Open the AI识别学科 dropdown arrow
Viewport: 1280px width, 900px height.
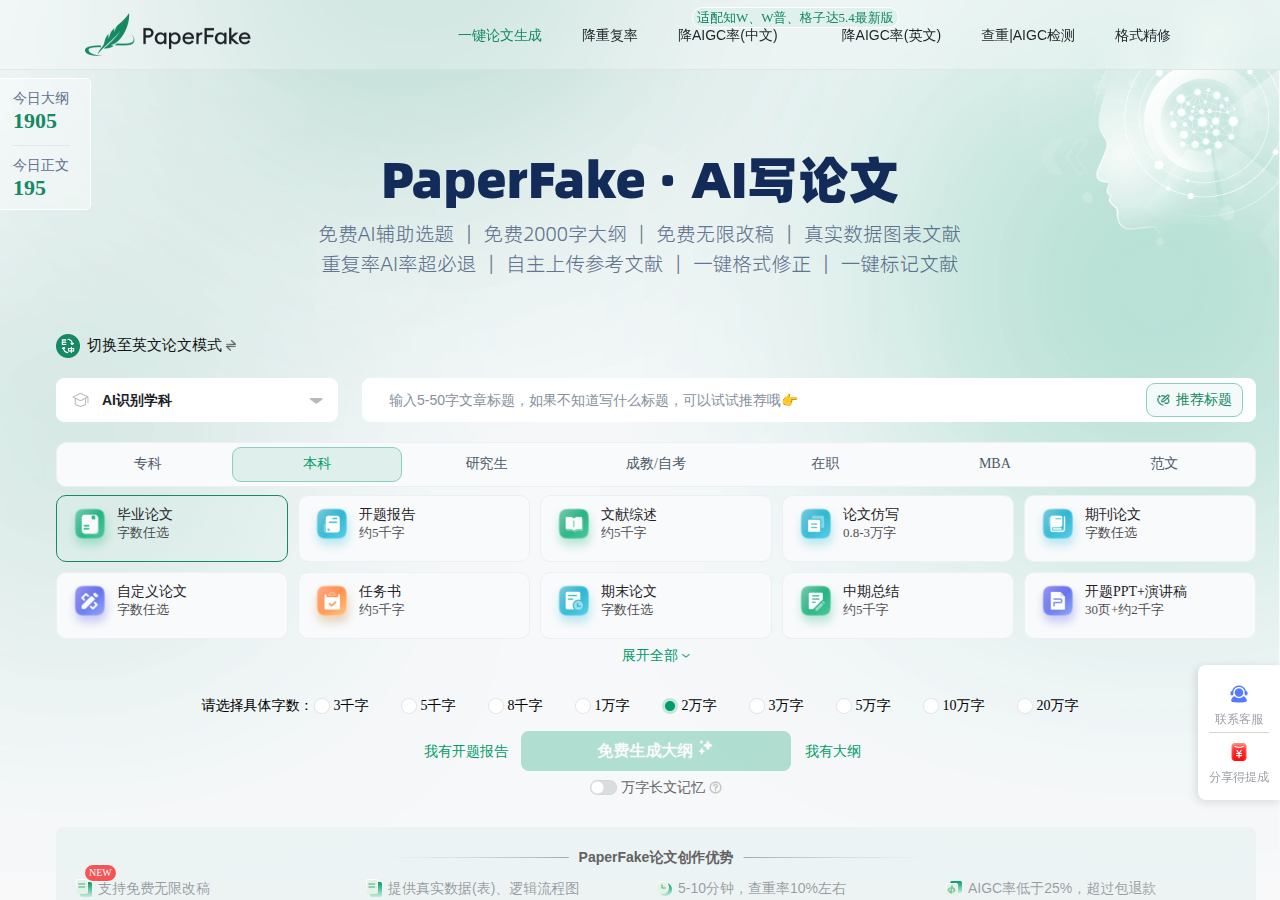(316, 401)
